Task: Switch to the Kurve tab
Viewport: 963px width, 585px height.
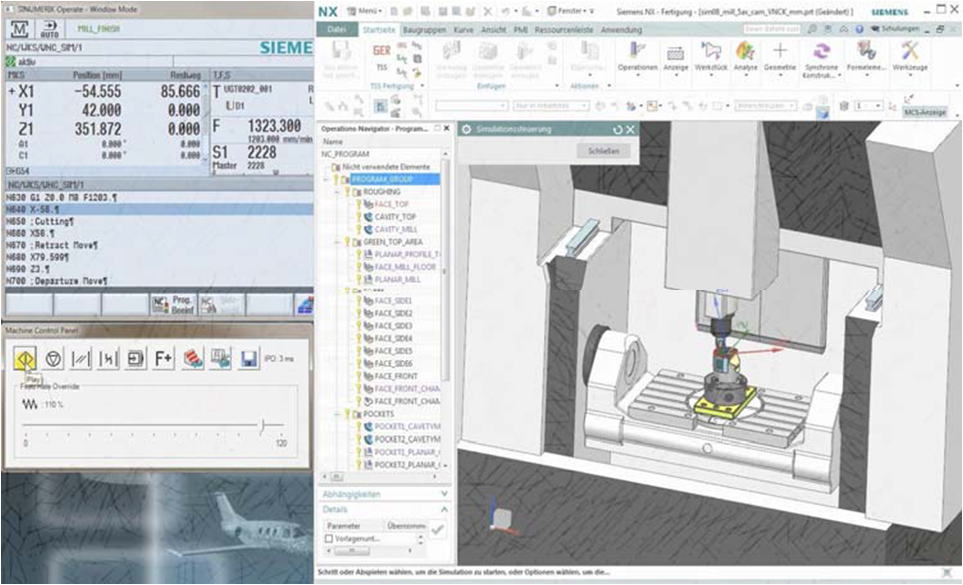Action: tap(463, 29)
